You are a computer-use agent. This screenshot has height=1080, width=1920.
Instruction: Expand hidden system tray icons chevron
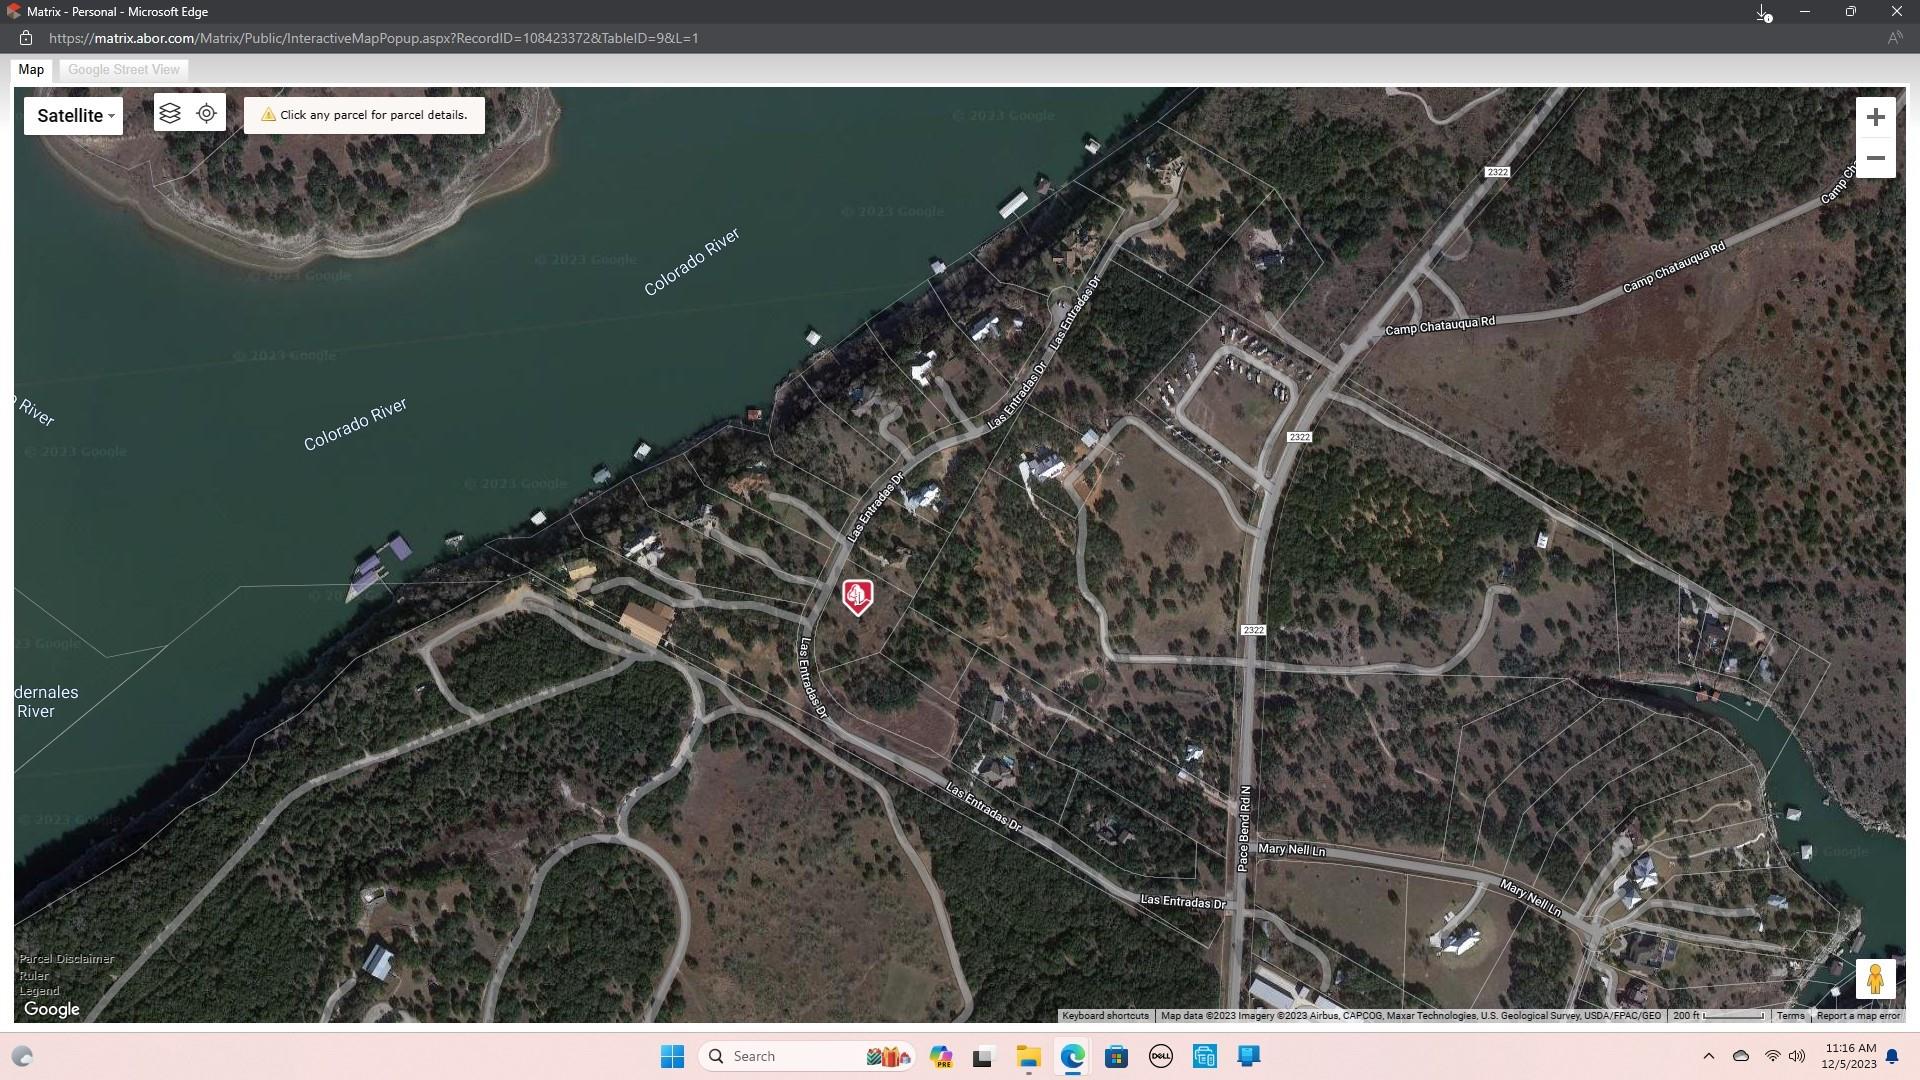click(1708, 1056)
